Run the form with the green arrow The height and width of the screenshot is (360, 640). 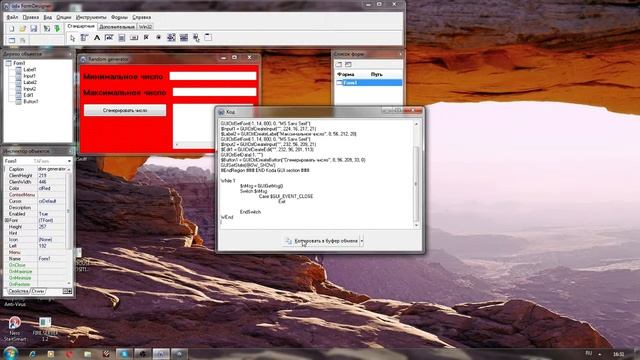point(58,28)
